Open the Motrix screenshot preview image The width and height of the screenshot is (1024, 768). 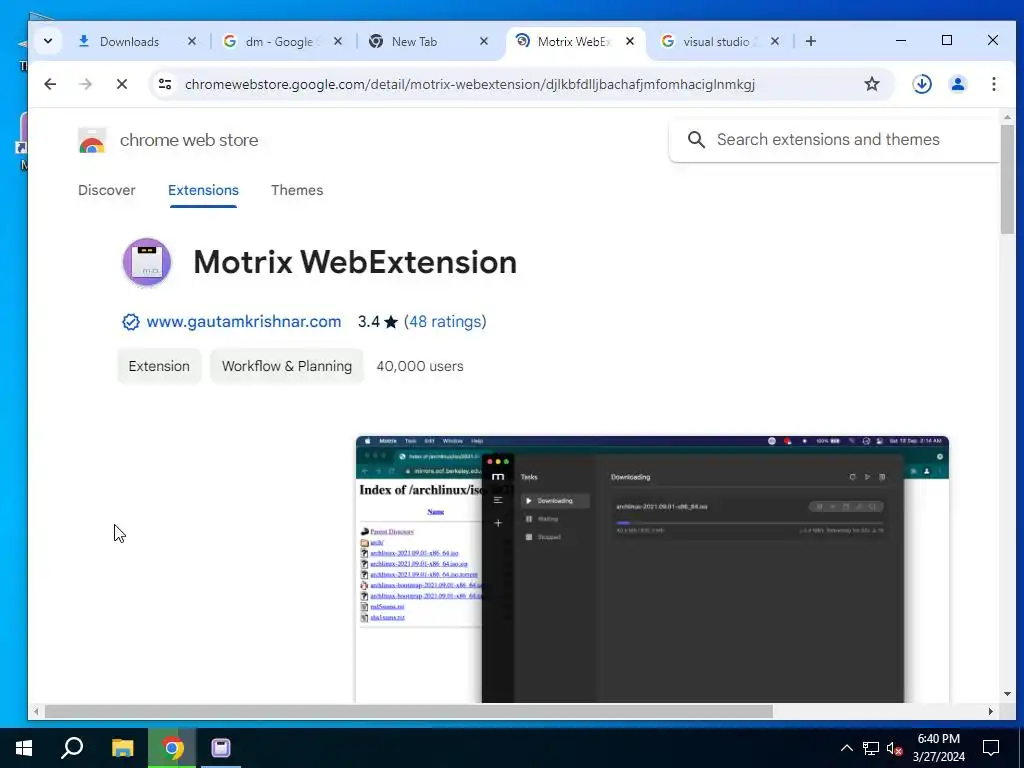[x=652, y=569]
